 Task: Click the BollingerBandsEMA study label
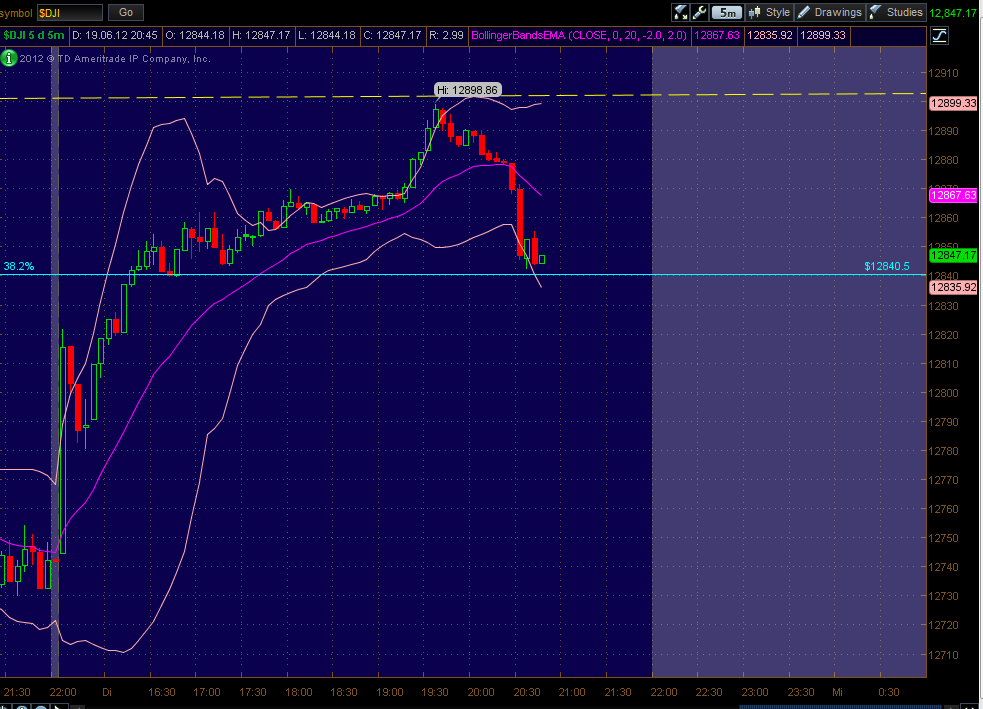pyautogui.click(x=579, y=35)
